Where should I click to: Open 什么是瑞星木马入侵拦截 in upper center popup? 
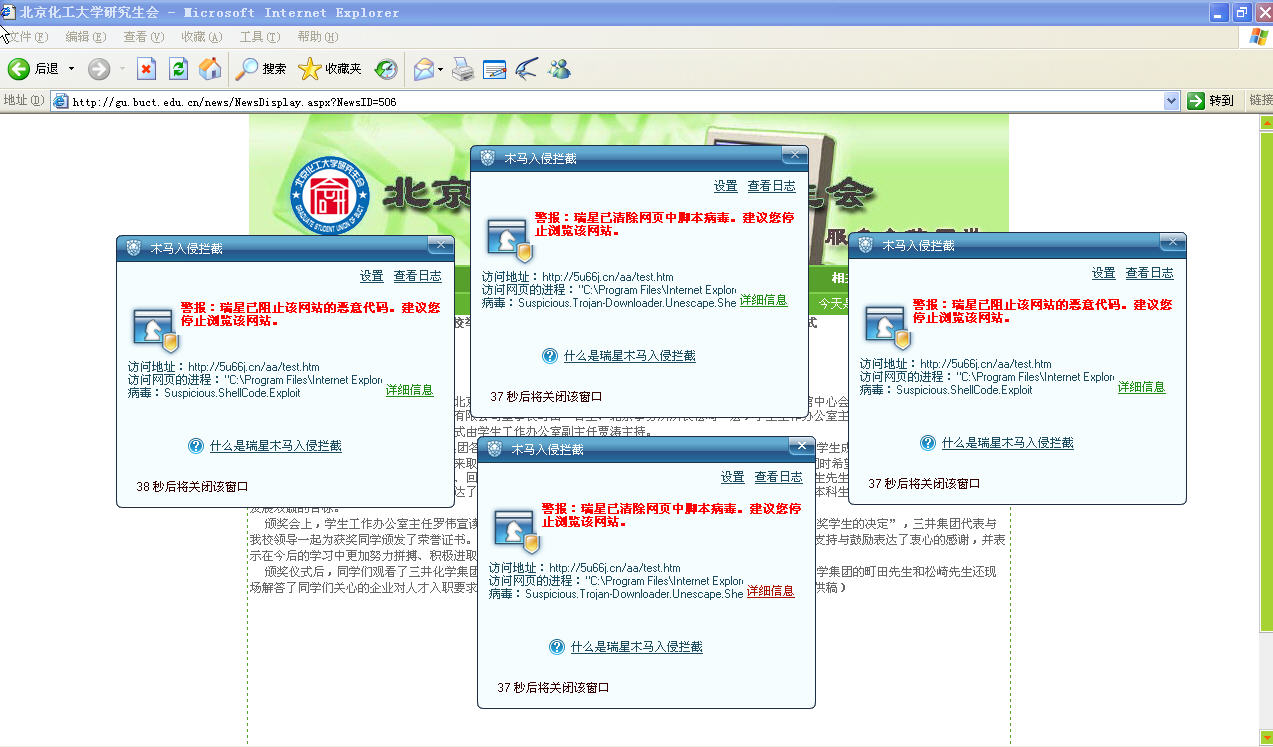pos(630,356)
